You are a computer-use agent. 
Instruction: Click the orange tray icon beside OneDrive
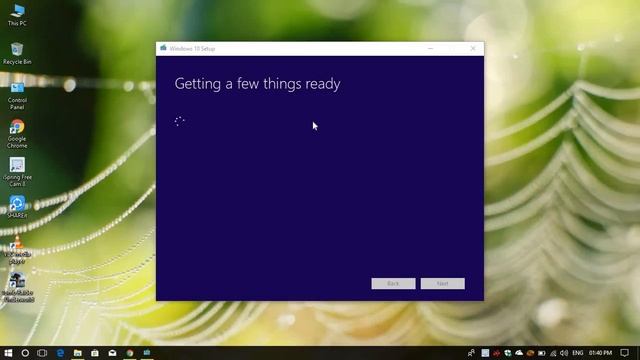click(530, 353)
